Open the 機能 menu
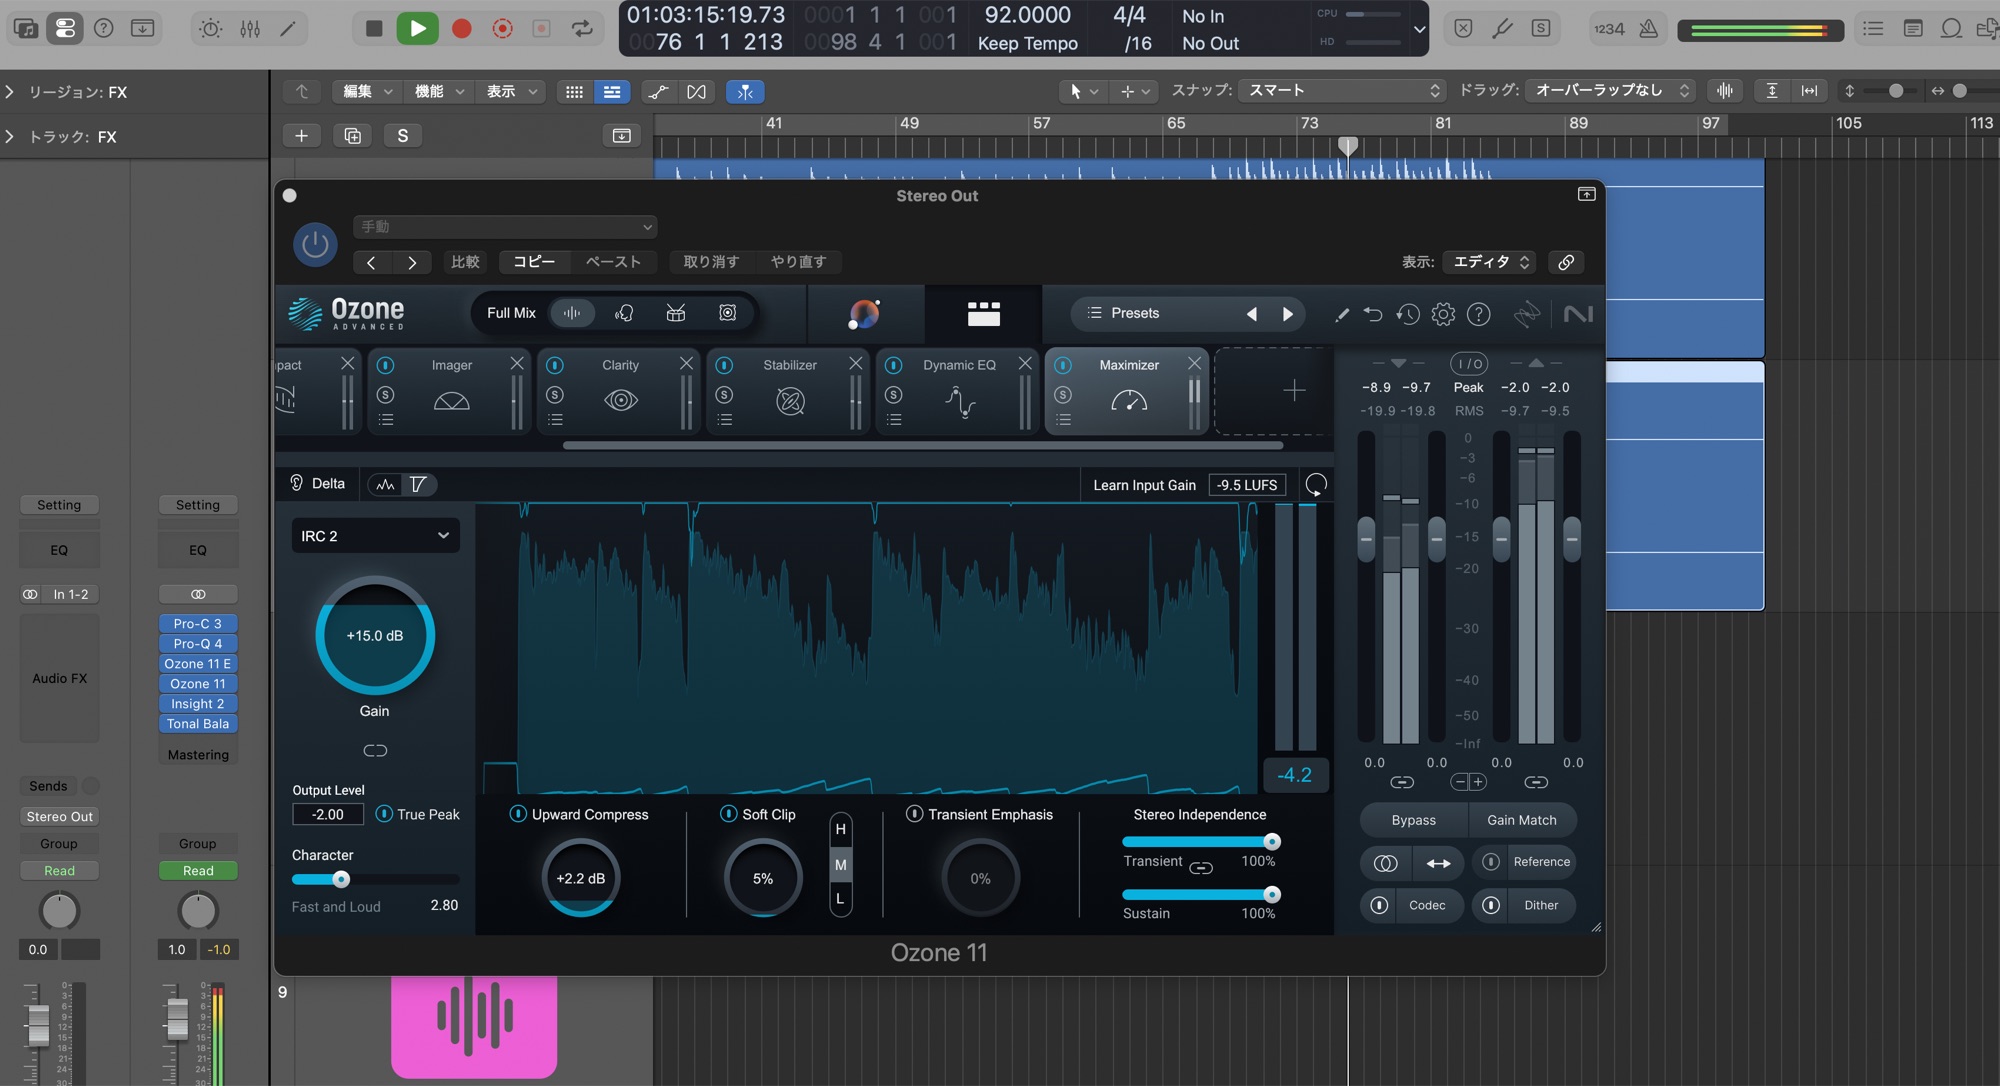 [x=439, y=91]
